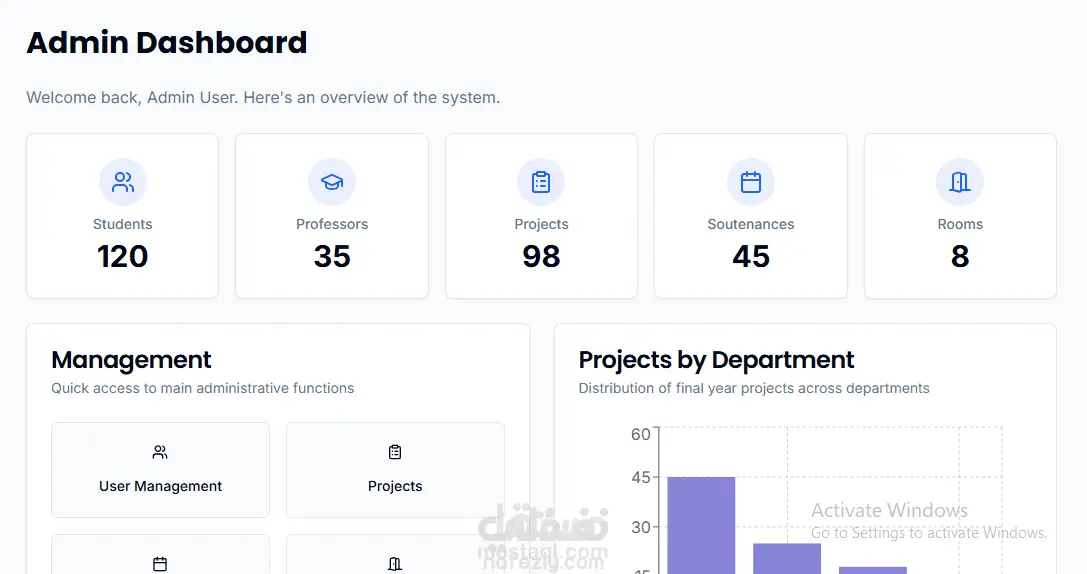Click the Rooms count of 8

[x=960, y=257]
